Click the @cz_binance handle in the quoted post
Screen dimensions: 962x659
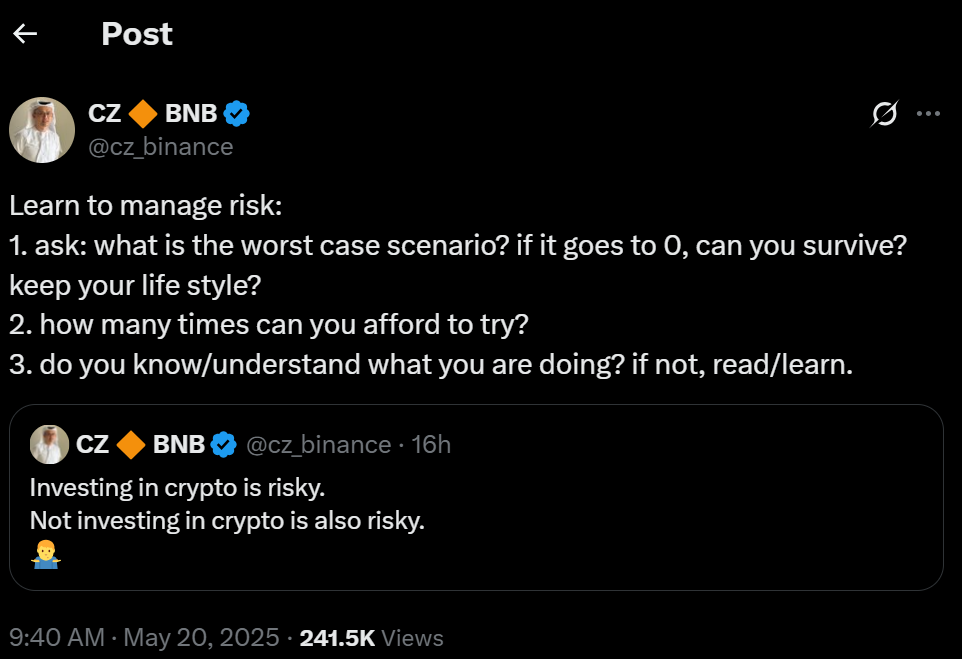318,444
